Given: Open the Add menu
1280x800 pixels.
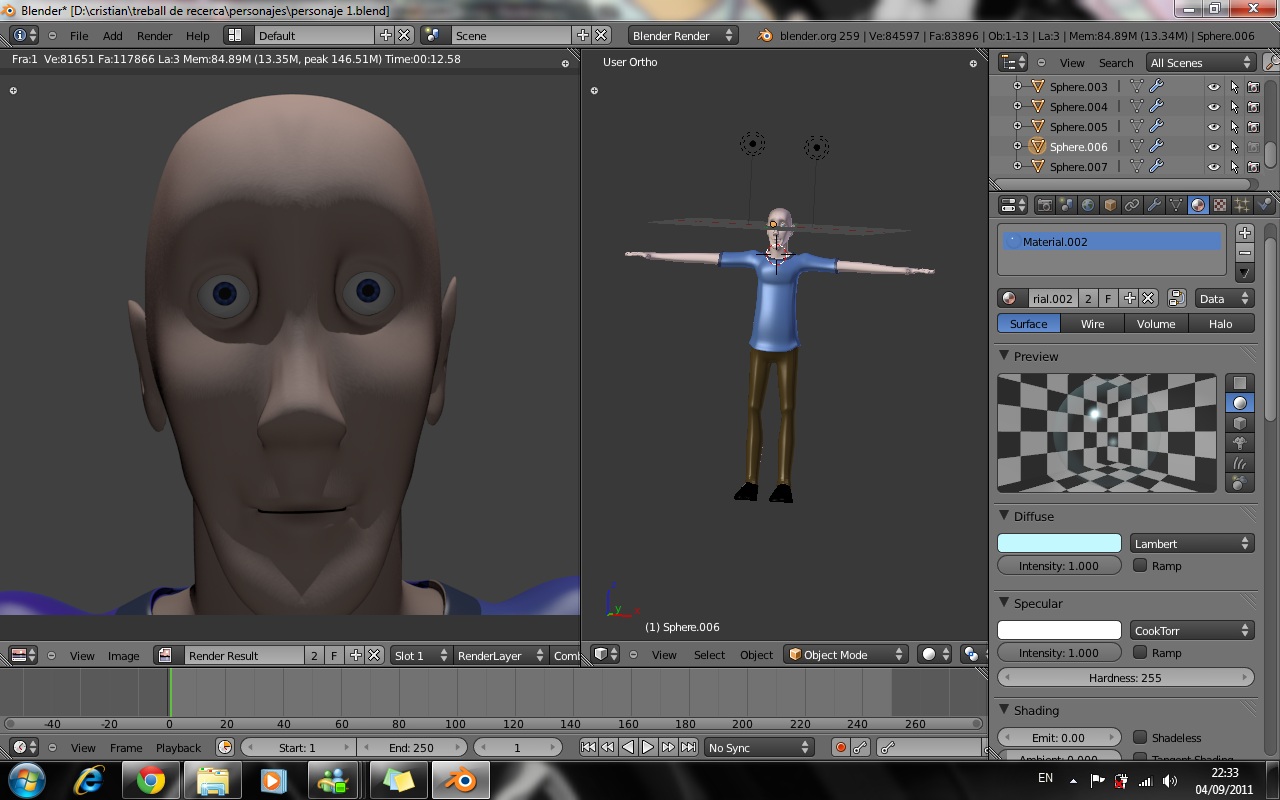Looking at the screenshot, I should coord(113,35).
